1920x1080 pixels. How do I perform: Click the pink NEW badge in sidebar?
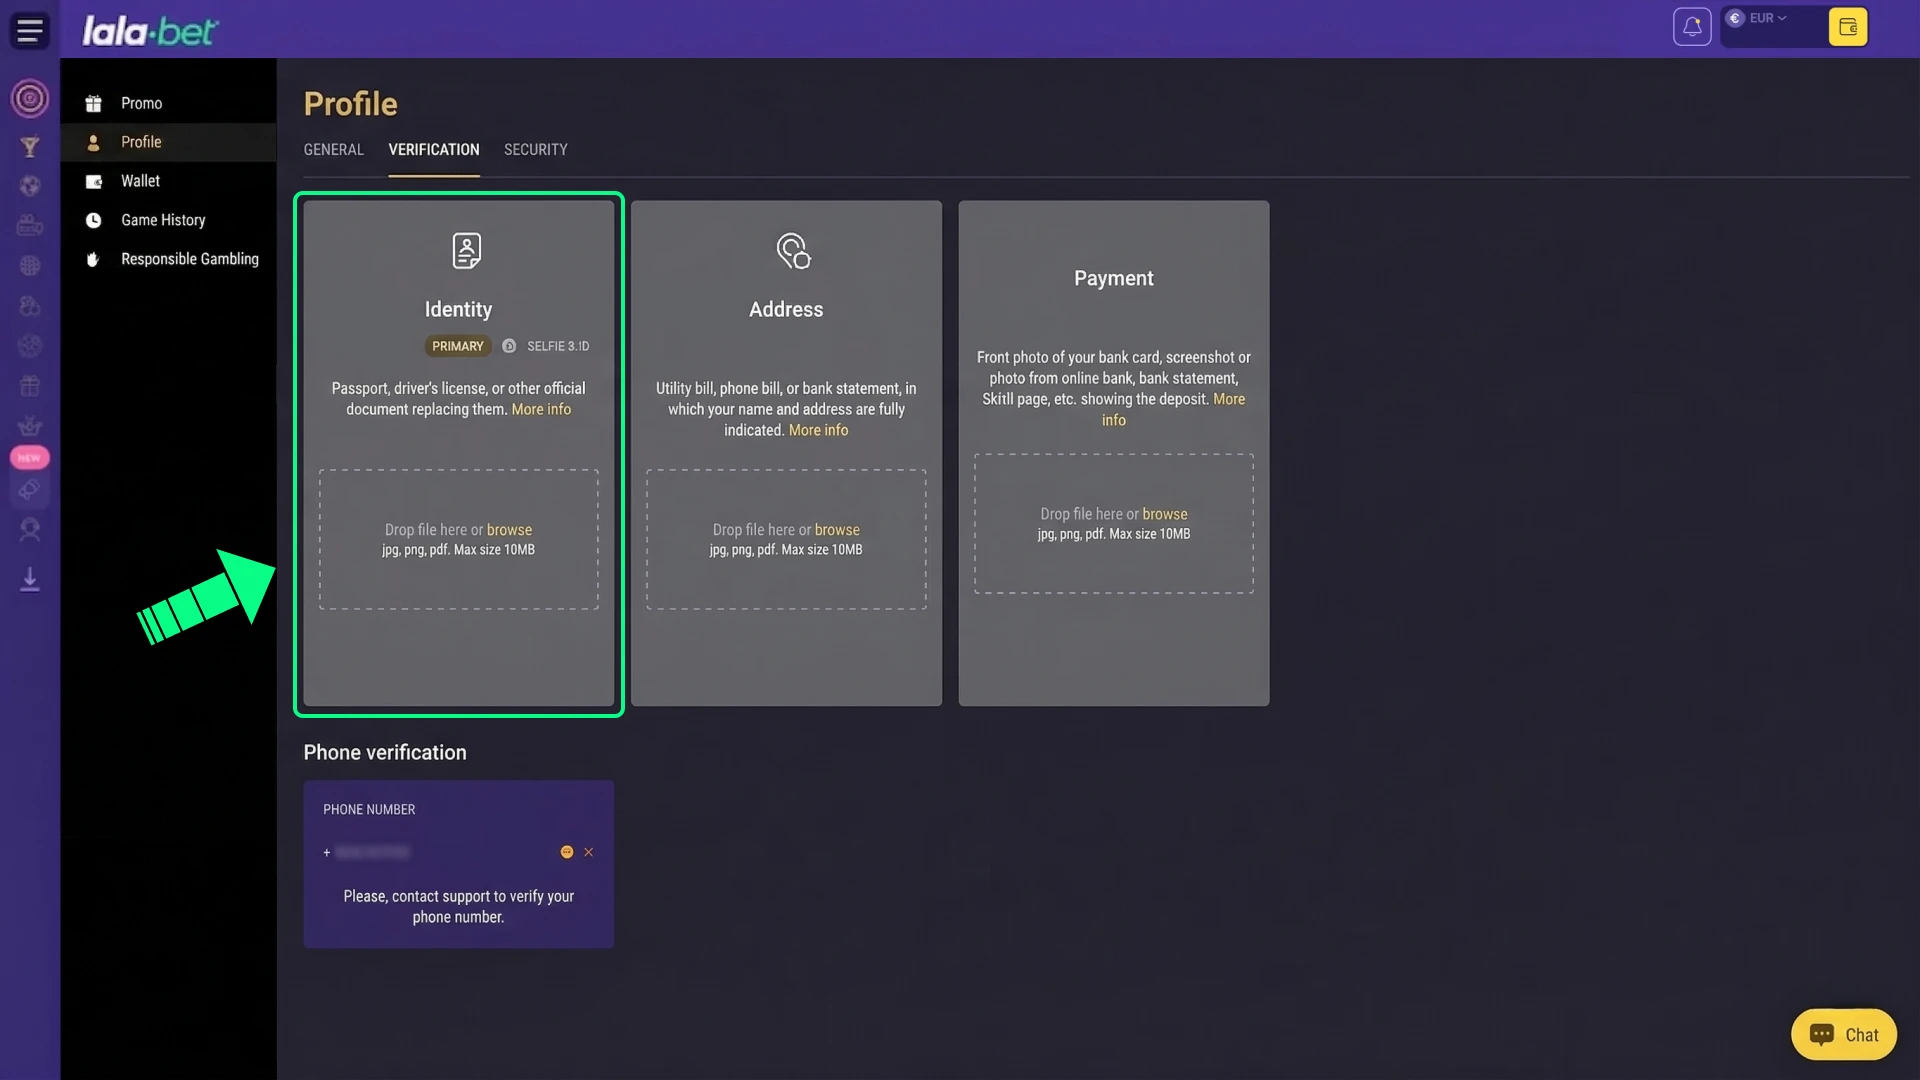(30, 458)
